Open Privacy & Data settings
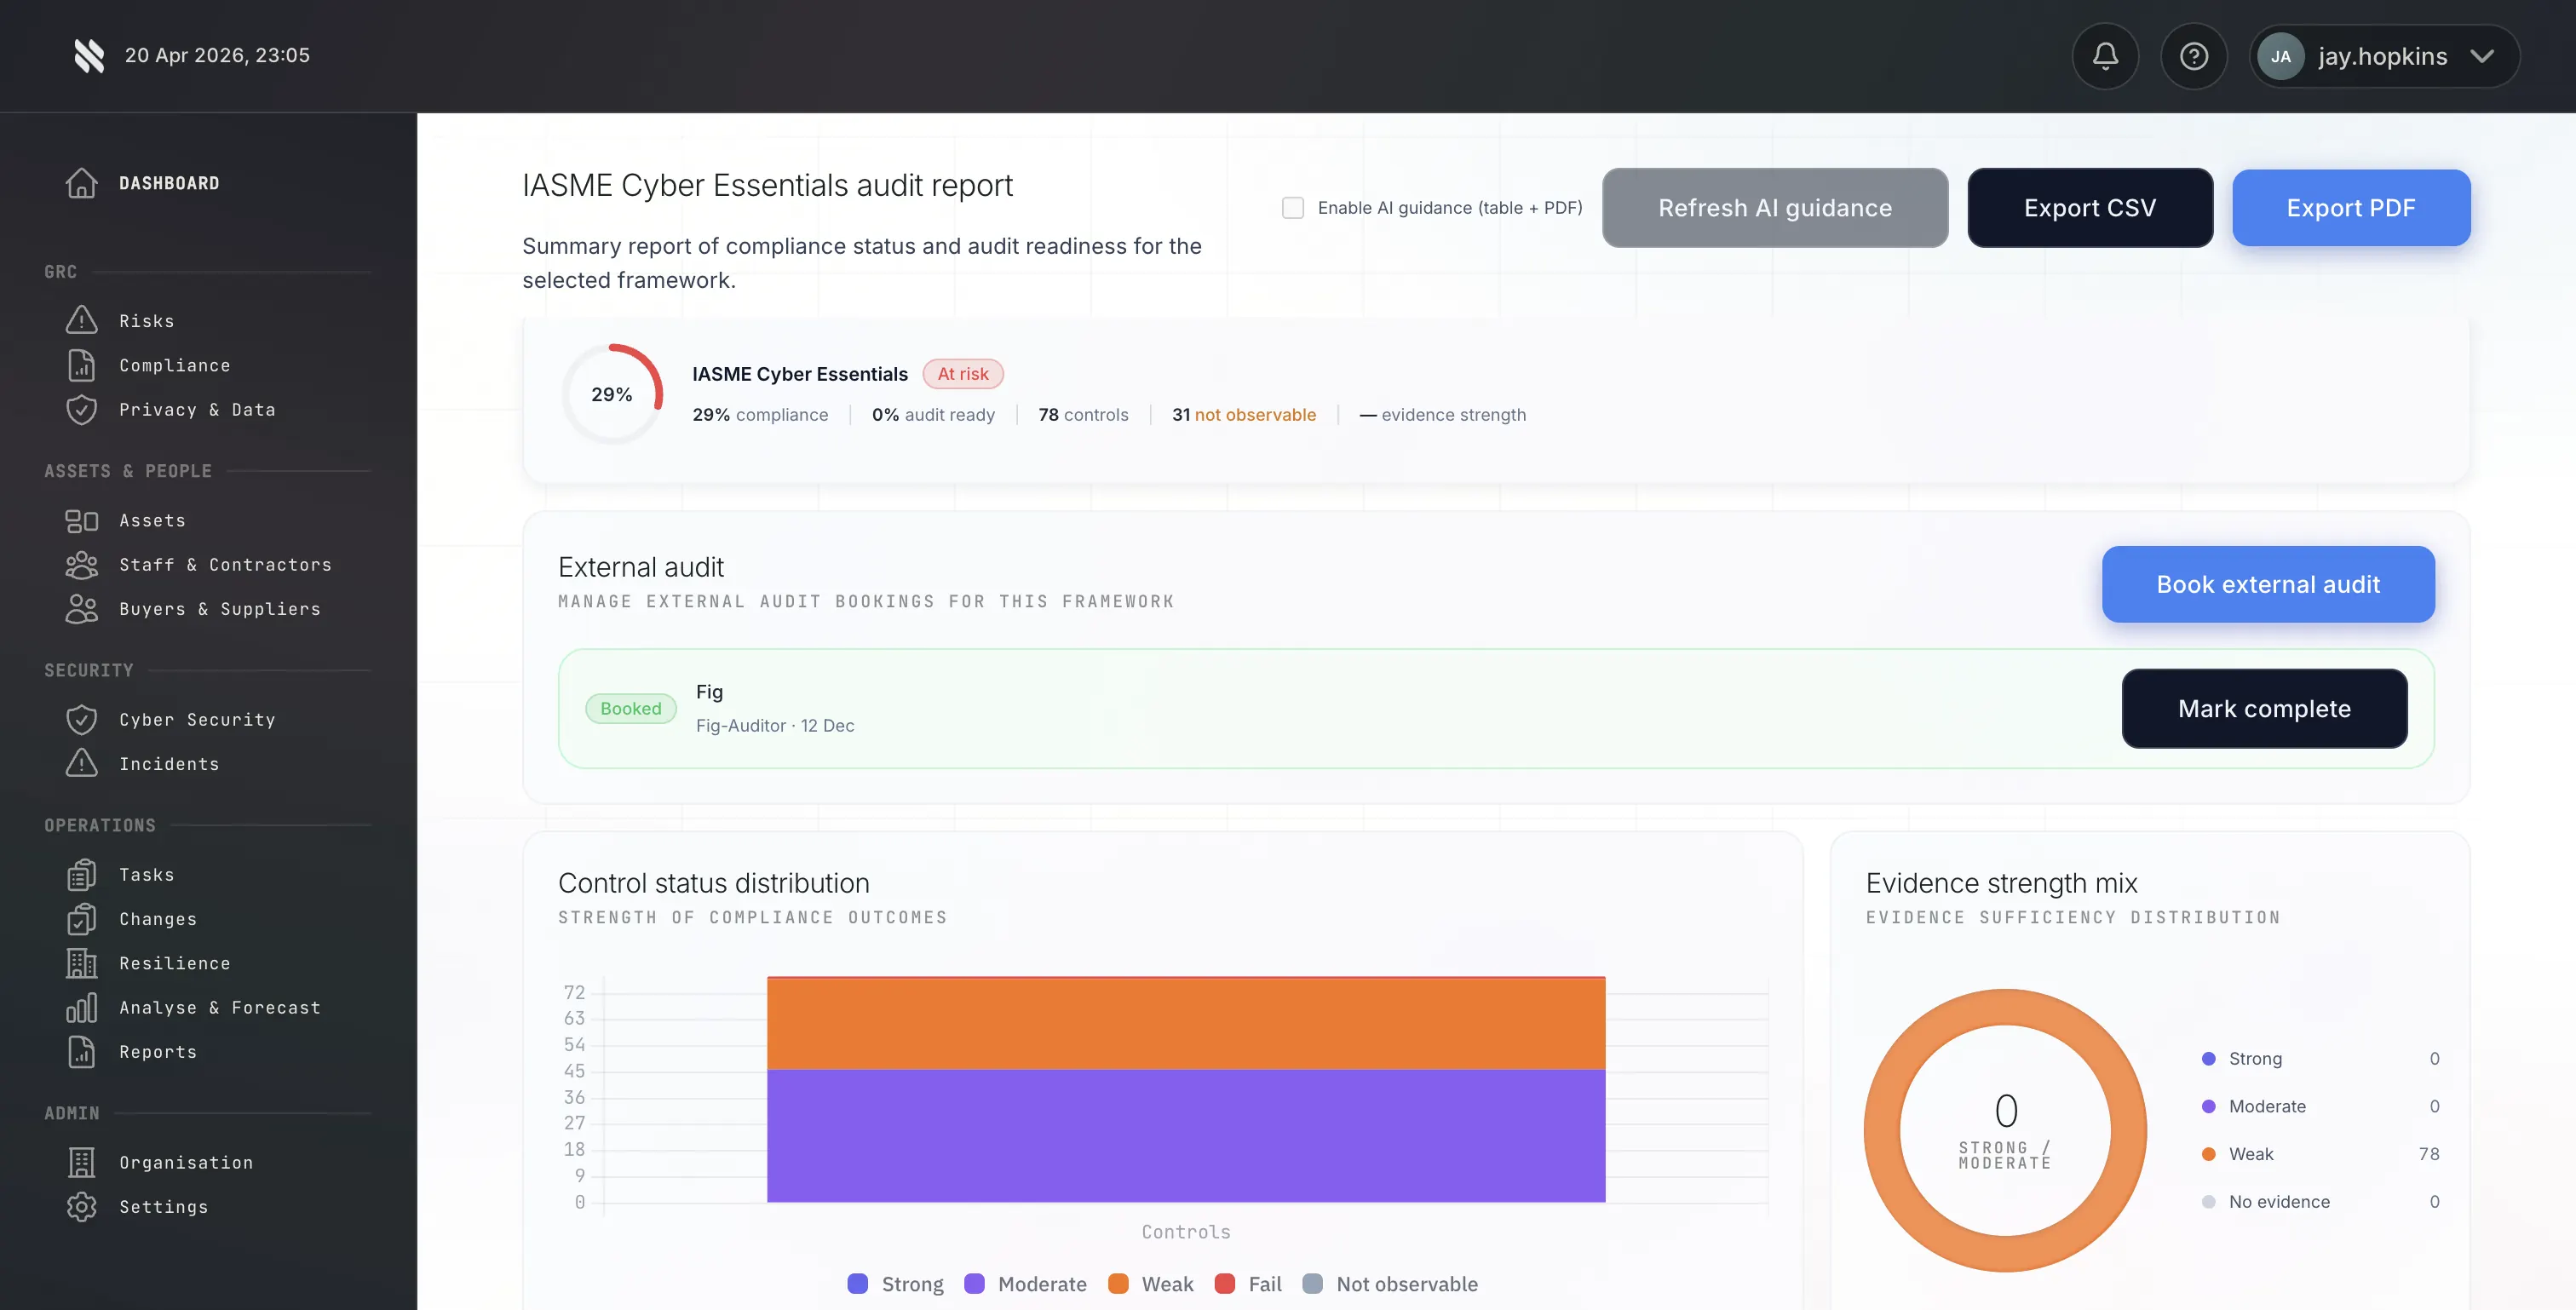 pyautogui.click(x=197, y=409)
